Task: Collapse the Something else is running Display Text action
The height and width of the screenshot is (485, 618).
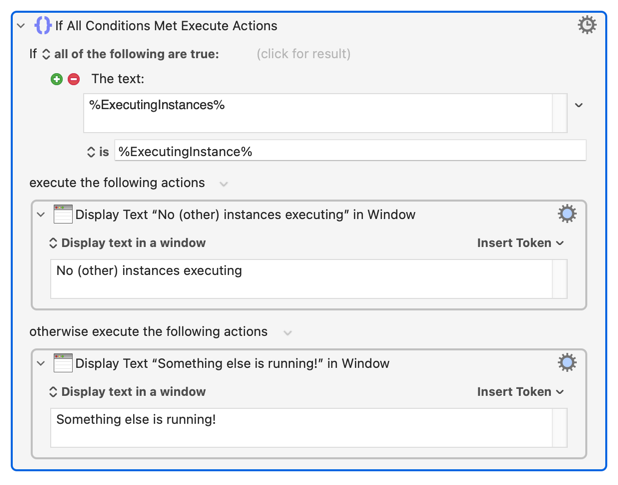Action: [x=41, y=364]
